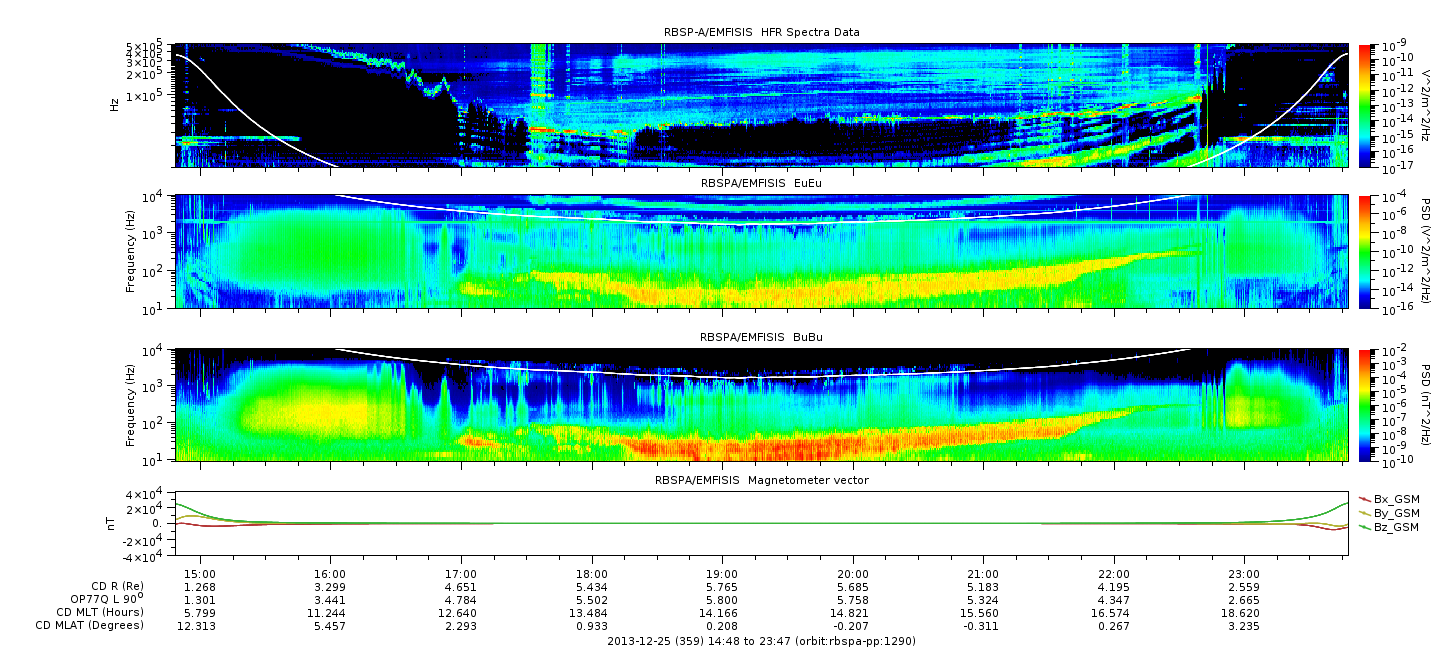The width and height of the screenshot is (1447, 658).
Task: Click the RBSPA/EMFISIS BuBu panel title
Action: pyautogui.click(x=761, y=337)
